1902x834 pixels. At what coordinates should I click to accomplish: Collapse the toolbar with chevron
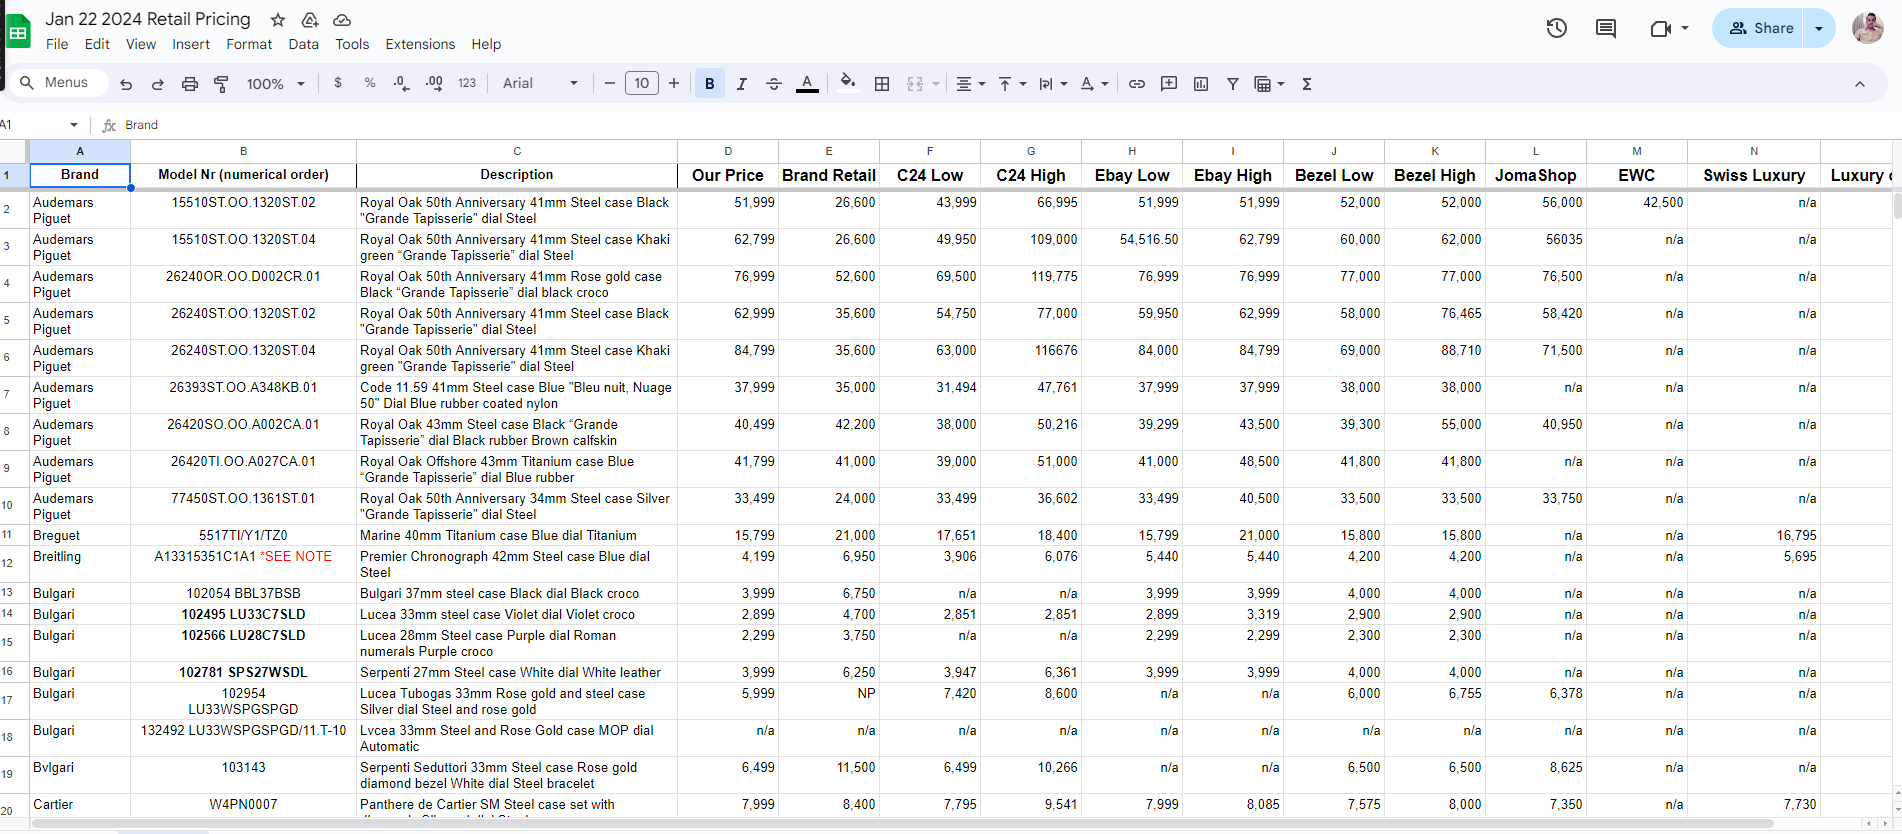pyautogui.click(x=1860, y=84)
